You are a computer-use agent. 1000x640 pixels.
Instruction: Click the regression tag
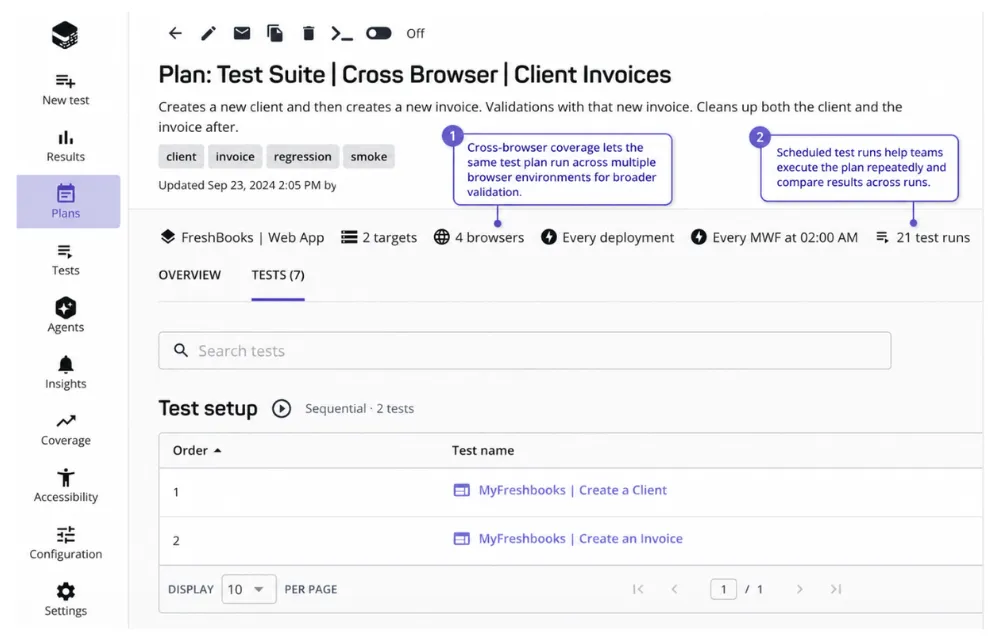(302, 157)
